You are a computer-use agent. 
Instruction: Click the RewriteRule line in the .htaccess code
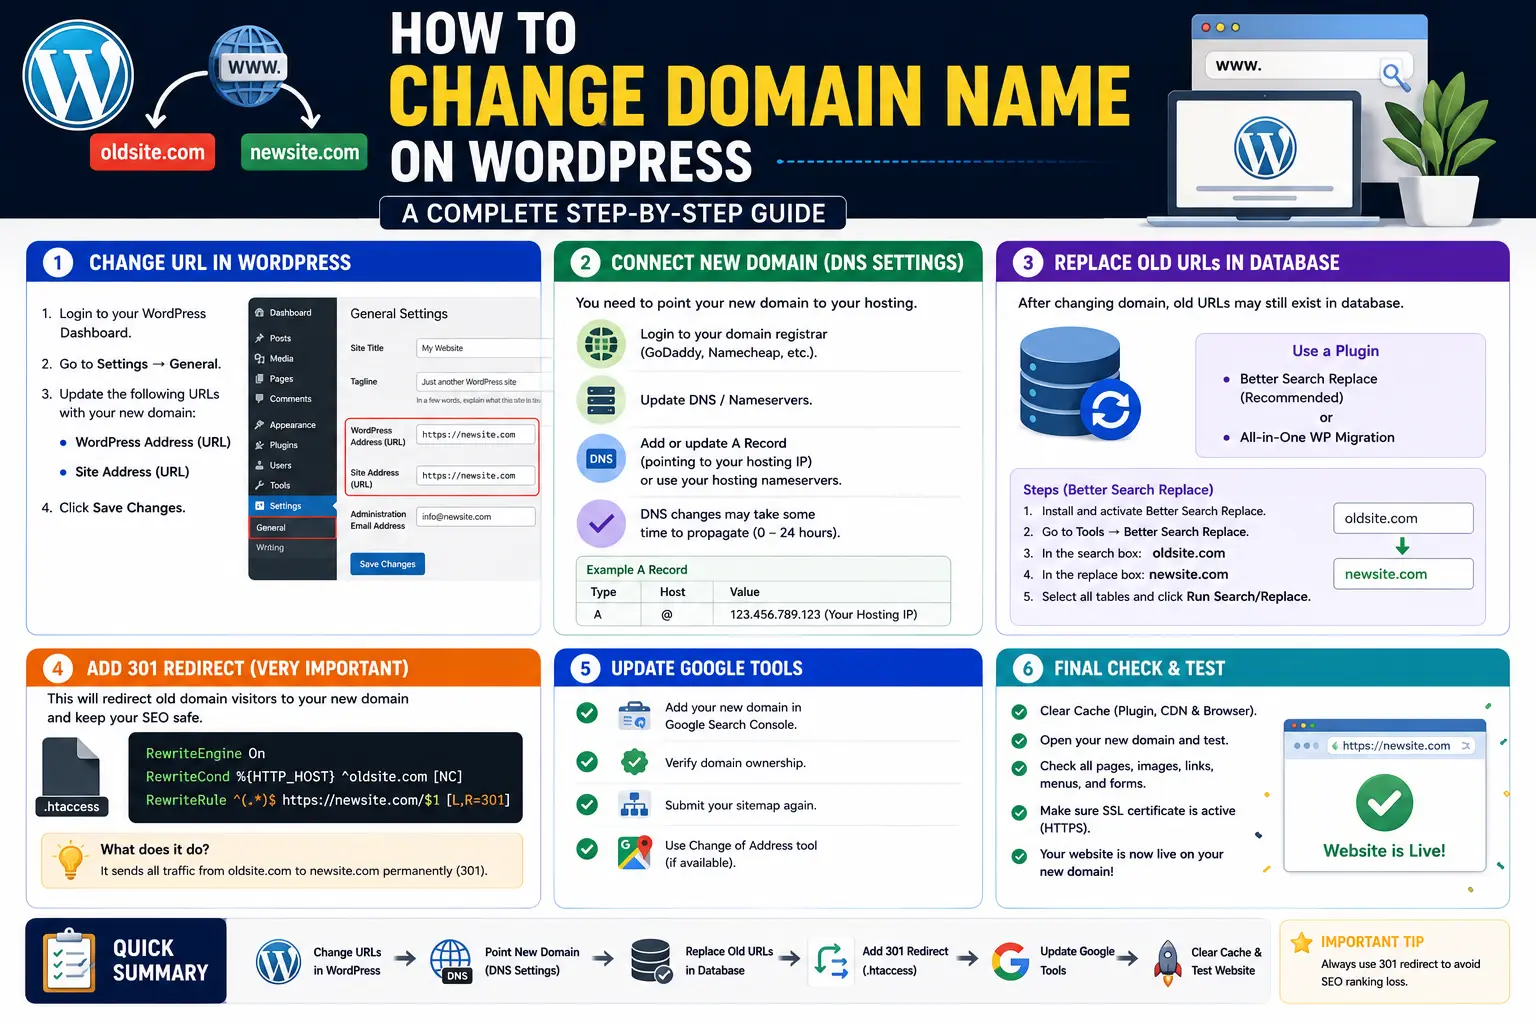[x=328, y=800]
